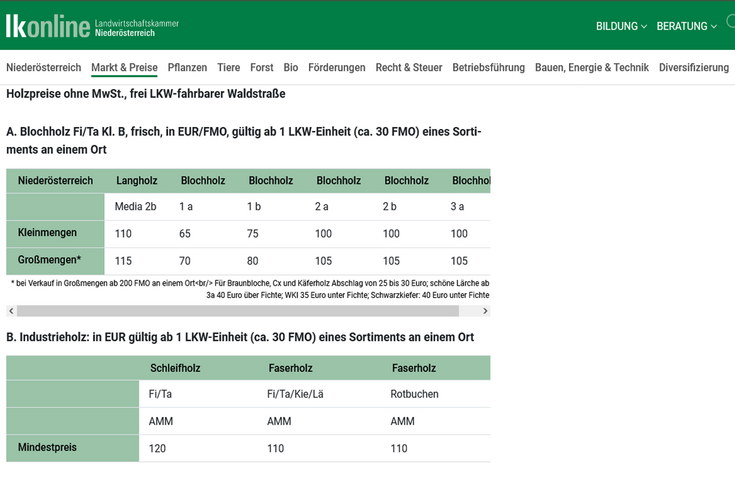Click the A. Blochholz Fi/Ta section heading
The width and height of the screenshot is (735, 477).
tap(244, 141)
